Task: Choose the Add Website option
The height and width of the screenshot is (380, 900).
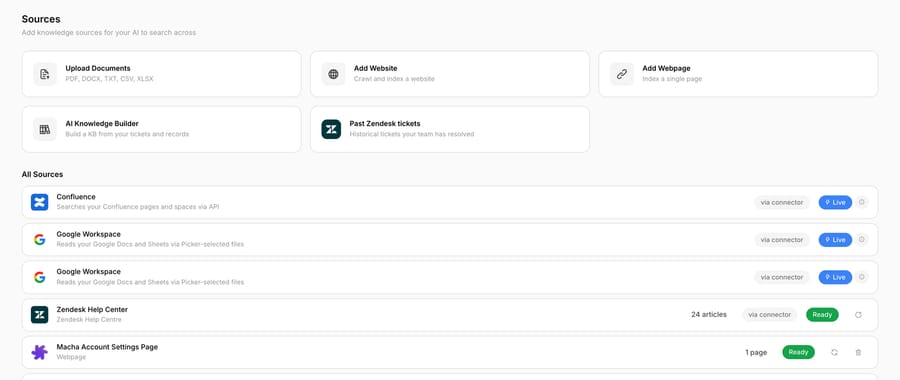Action: click(x=449, y=74)
